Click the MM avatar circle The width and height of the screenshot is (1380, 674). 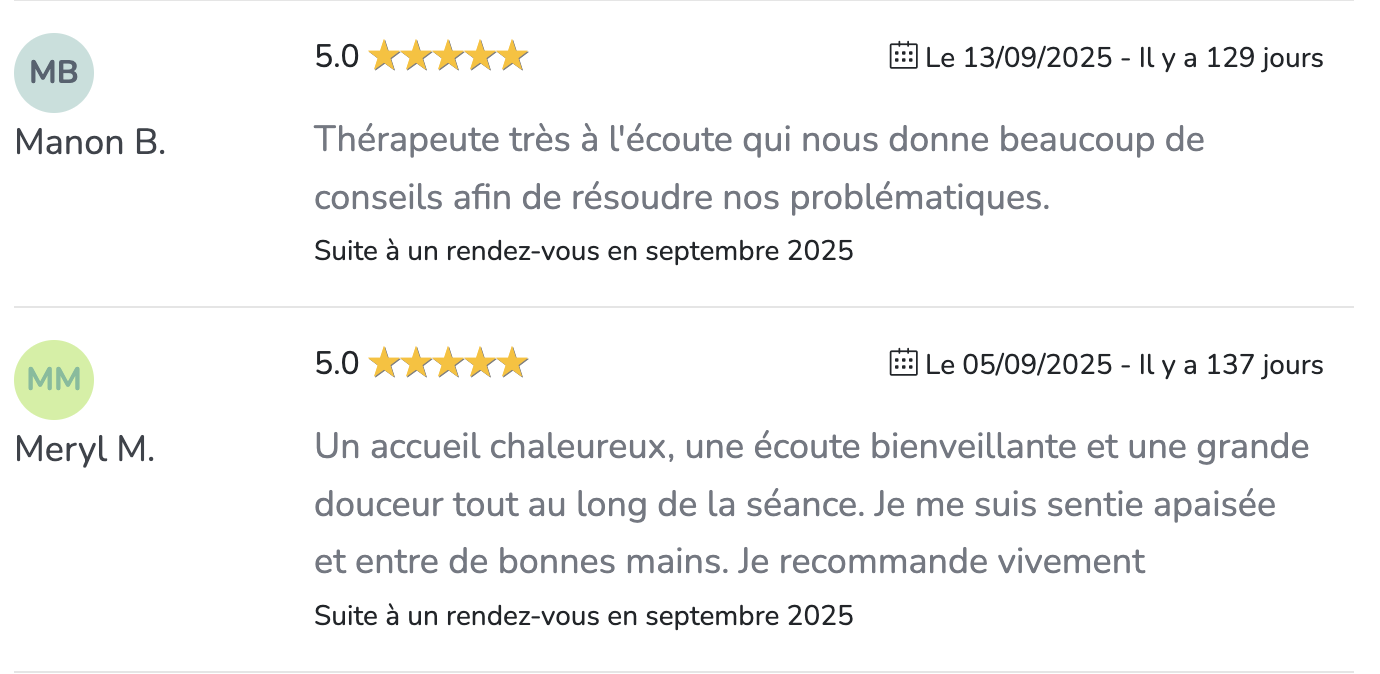[x=54, y=379]
